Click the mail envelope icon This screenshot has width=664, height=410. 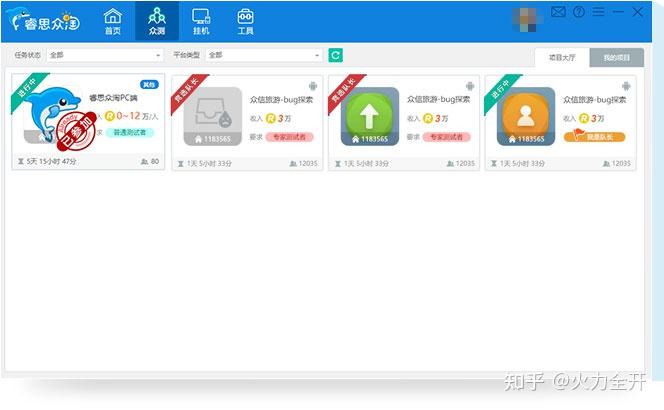[559, 12]
